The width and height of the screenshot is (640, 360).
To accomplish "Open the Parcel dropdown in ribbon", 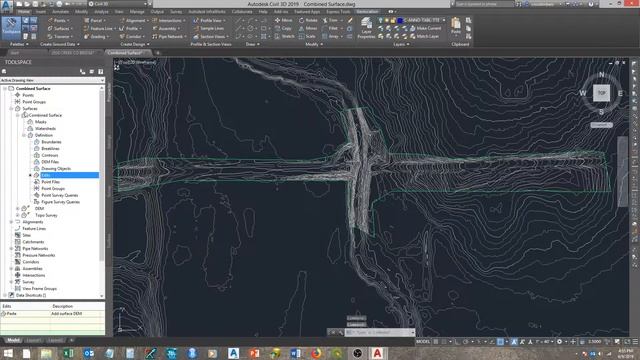I will [94, 20].
